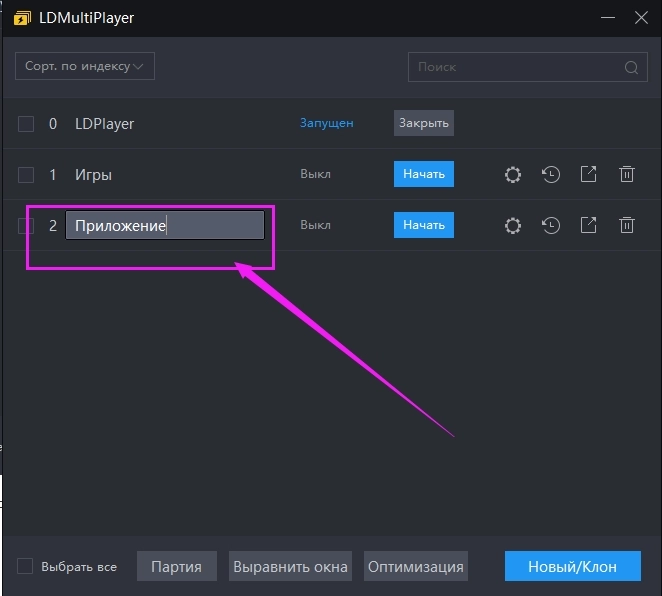662x596 pixels.
Task: Click inside the Поиск search field
Action: [x=515, y=68]
